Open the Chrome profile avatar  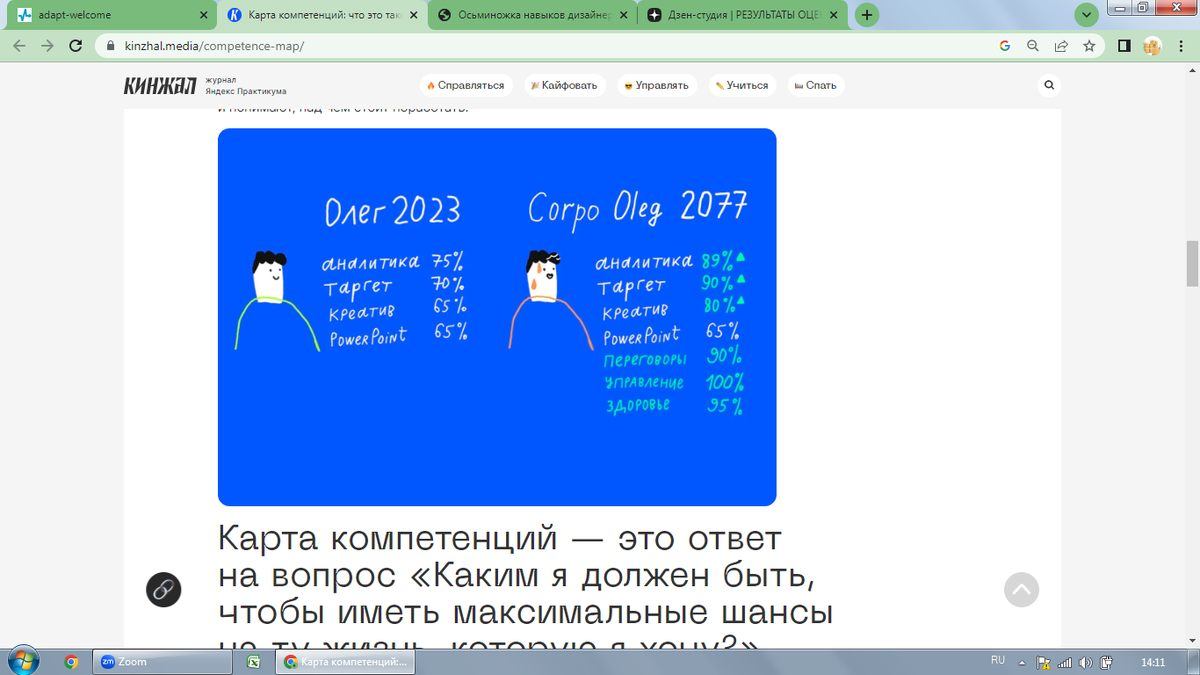1152,46
